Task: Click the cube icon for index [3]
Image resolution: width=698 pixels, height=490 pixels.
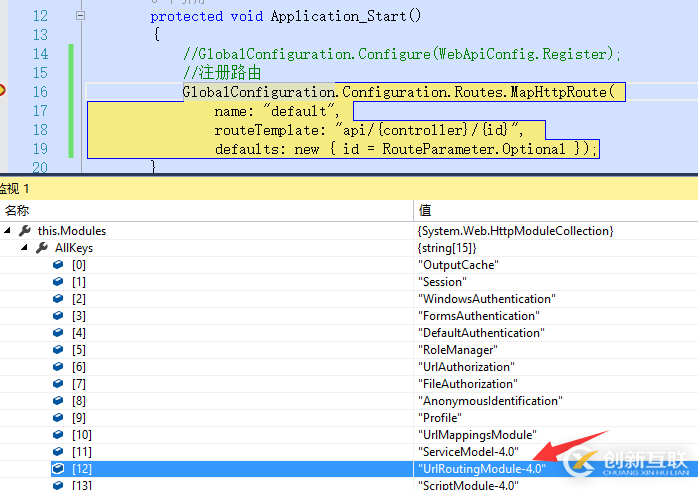Action: pyautogui.click(x=58, y=316)
